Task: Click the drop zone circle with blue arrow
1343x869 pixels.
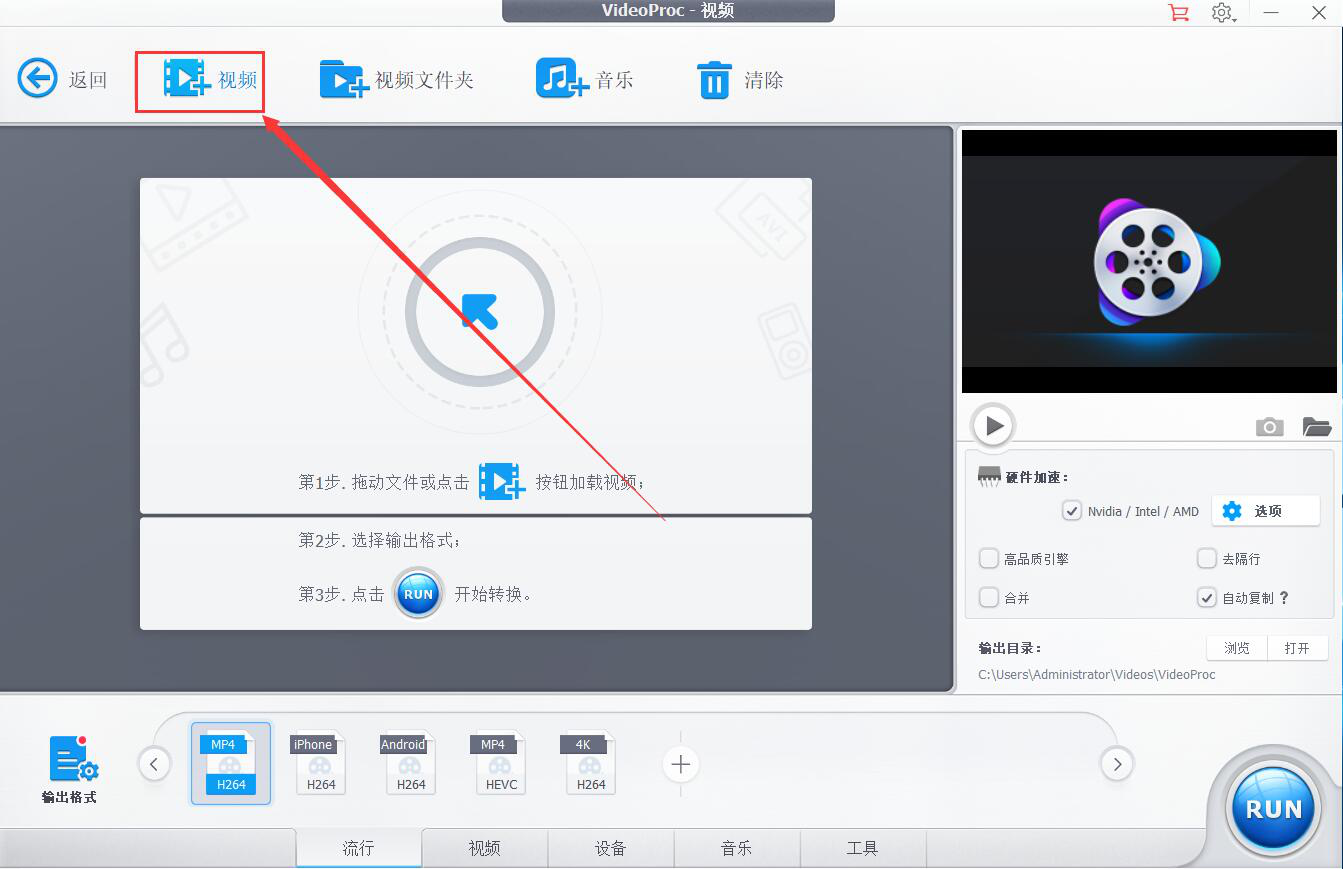Action: [x=480, y=312]
